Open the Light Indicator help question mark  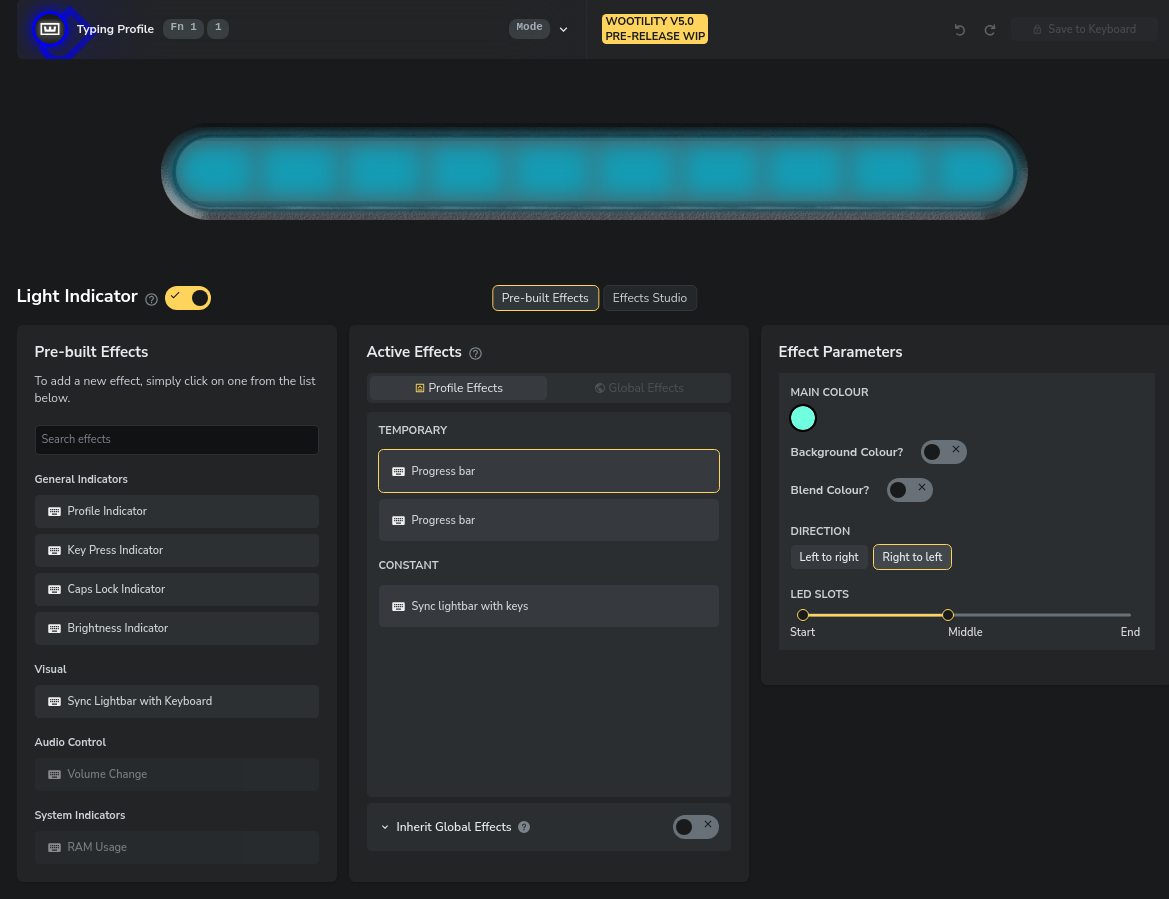(x=151, y=299)
